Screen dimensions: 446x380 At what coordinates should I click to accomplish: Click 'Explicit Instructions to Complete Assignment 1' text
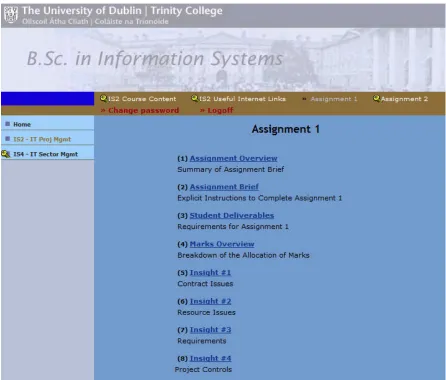click(260, 198)
